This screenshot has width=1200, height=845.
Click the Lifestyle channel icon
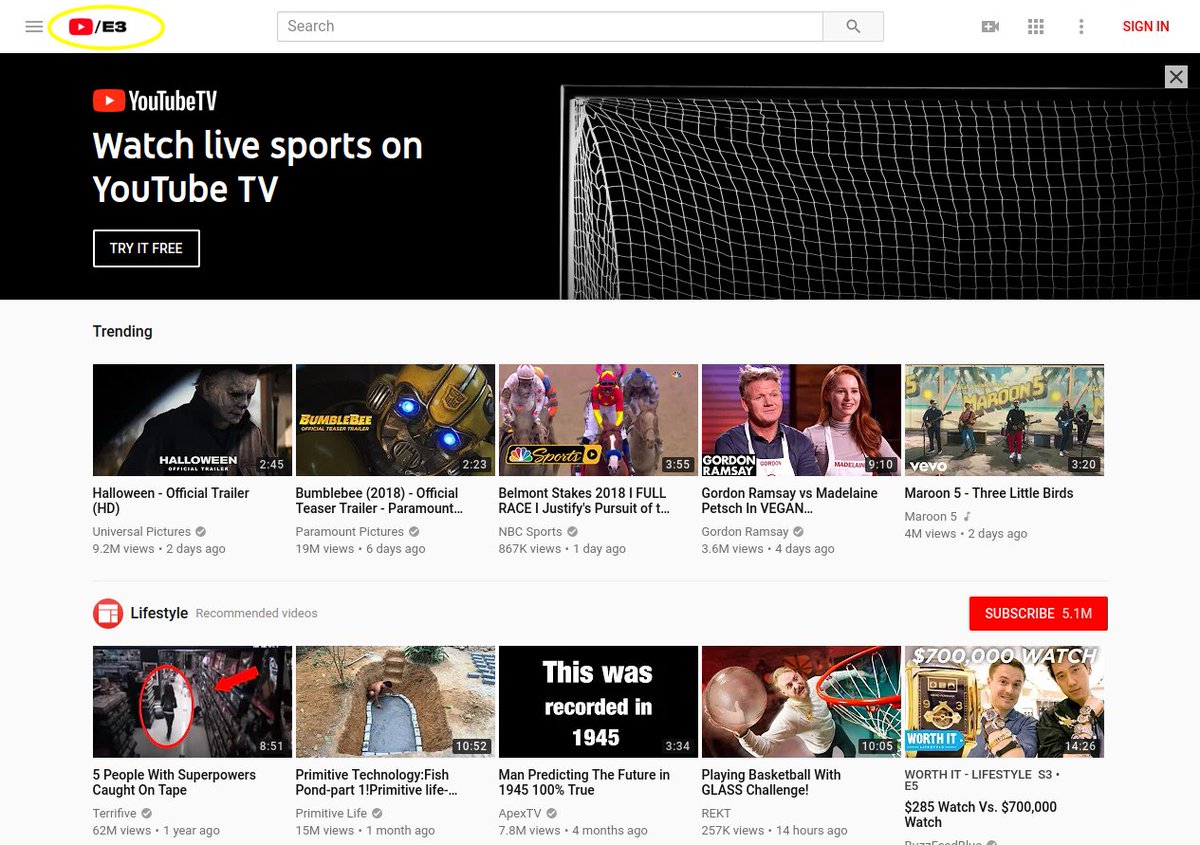pos(107,613)
